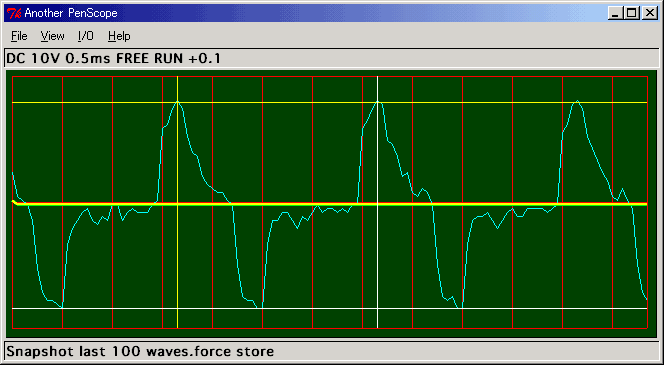Click the DC 10V 0.5ms FREE RUN status bar
Viewport: 664px width, 365px height.
pyautogui.click(x=332, y=58)
